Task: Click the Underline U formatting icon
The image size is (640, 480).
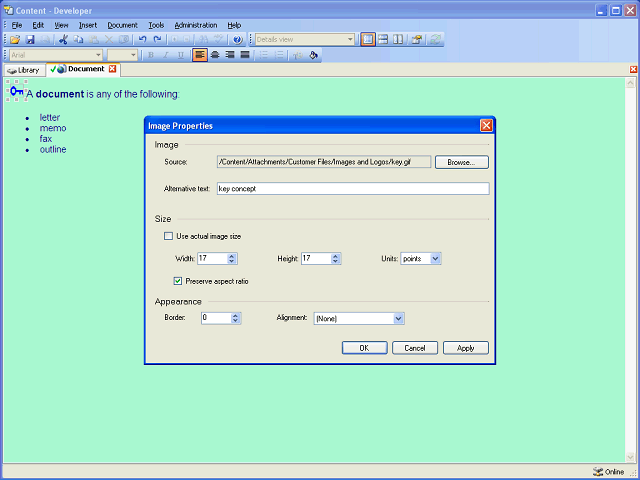Action: tap(181, 55)
